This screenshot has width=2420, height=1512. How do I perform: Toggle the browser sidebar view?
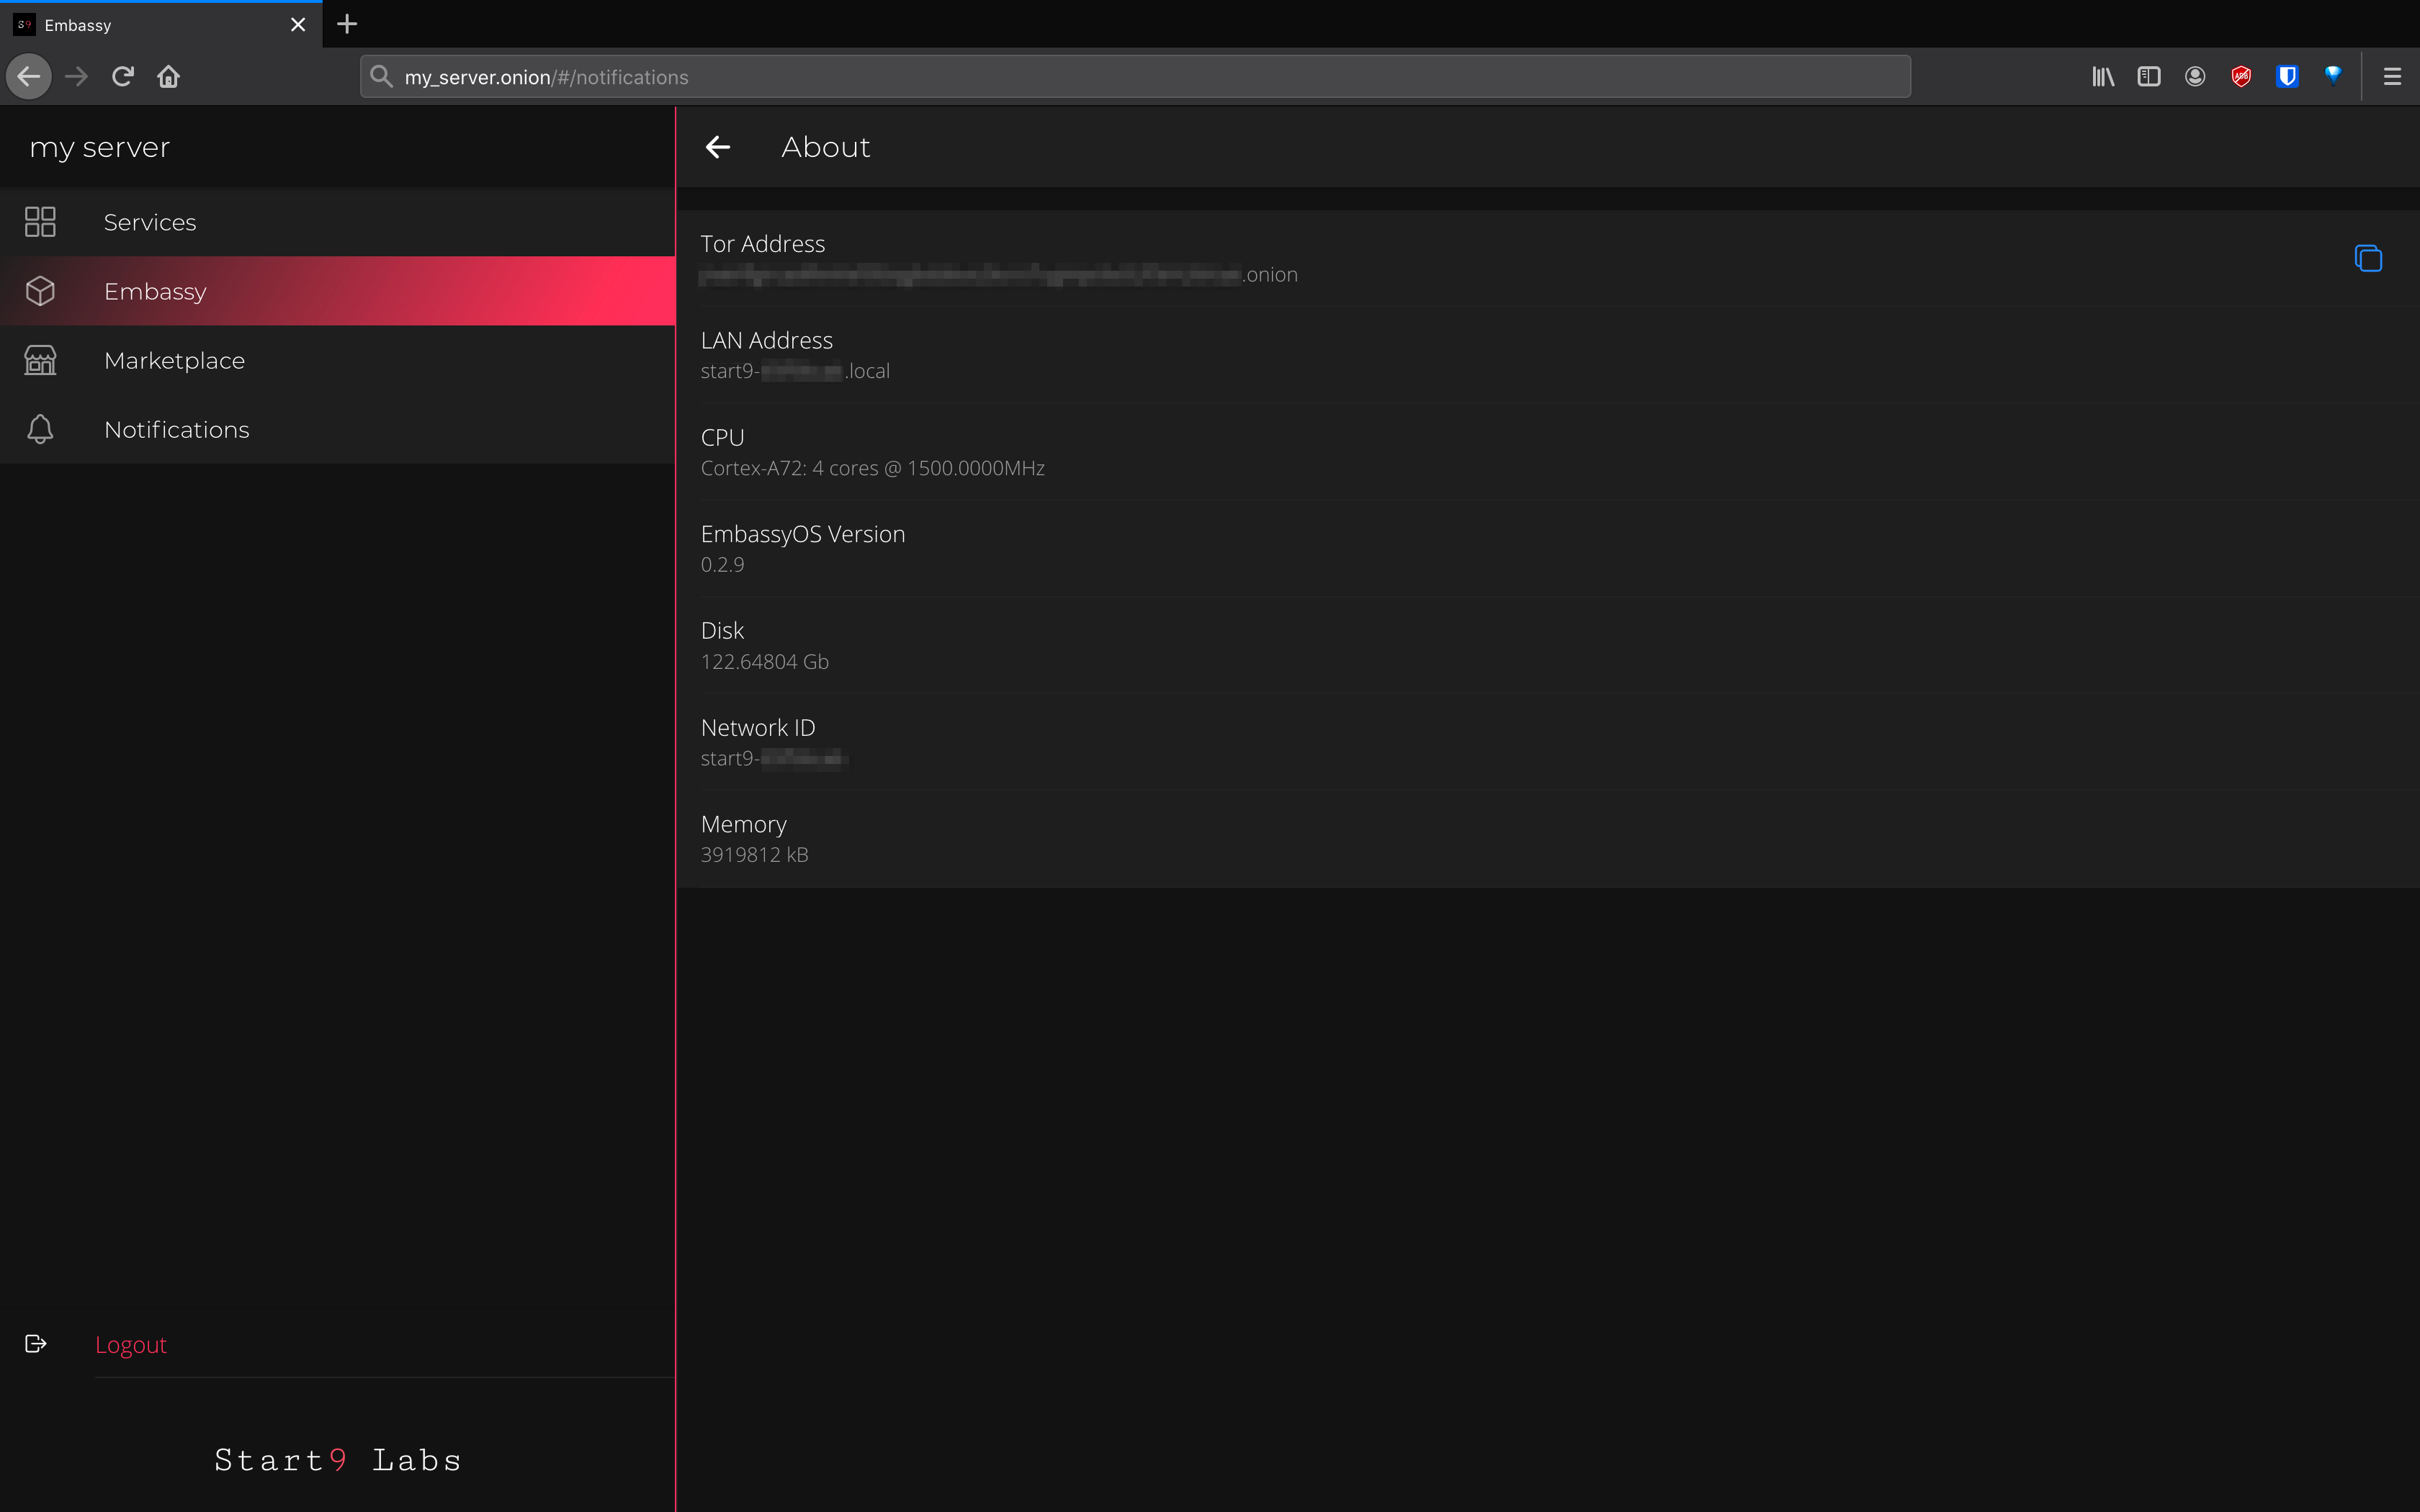click(2148, 77)
